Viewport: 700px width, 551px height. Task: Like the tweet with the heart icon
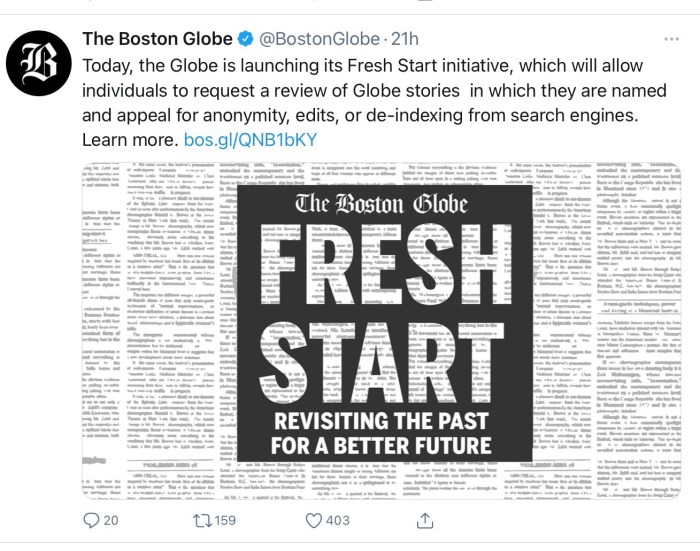[312, 520]
